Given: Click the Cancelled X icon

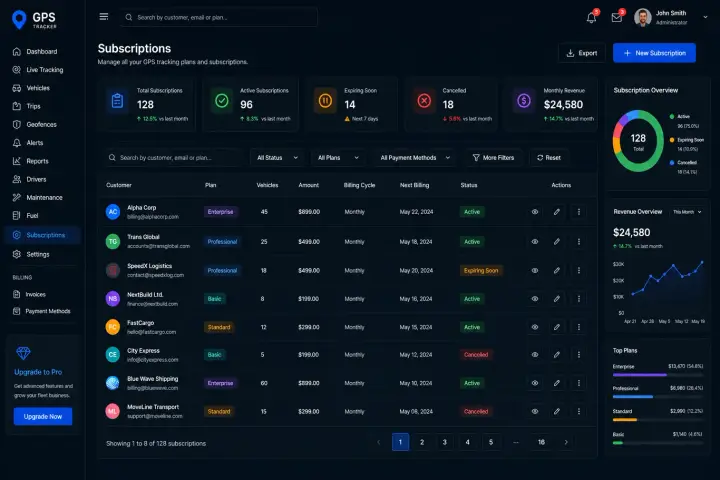Looking at the screenshot, I should 424,100.
